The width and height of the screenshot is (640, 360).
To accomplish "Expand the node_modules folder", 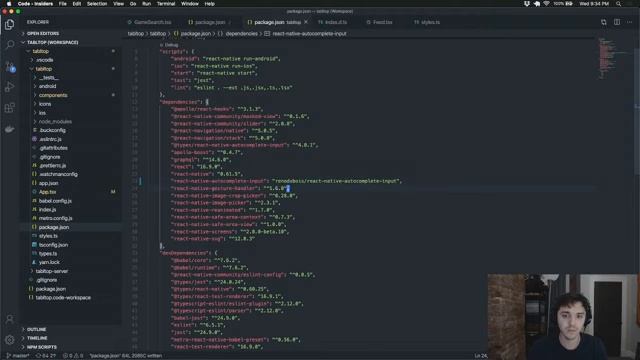I will [x=55, y=122].
